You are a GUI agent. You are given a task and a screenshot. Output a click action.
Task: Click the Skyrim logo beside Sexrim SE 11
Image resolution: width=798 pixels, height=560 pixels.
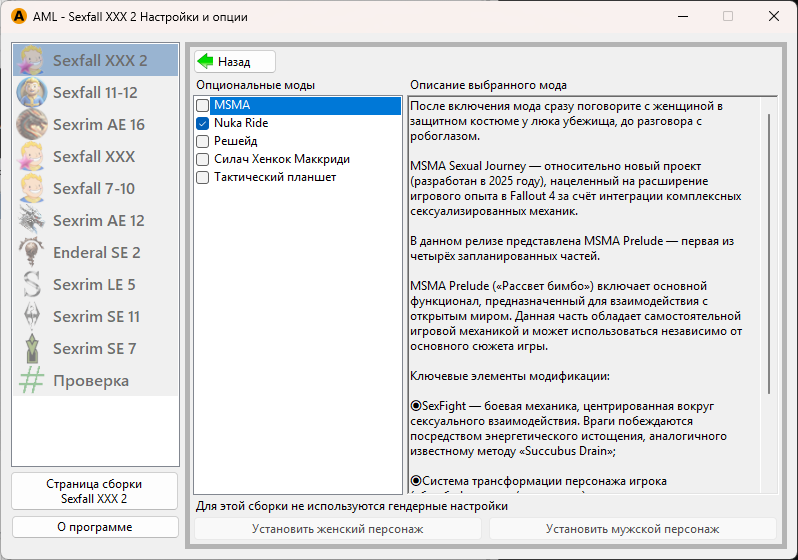(x=32, y=316)
